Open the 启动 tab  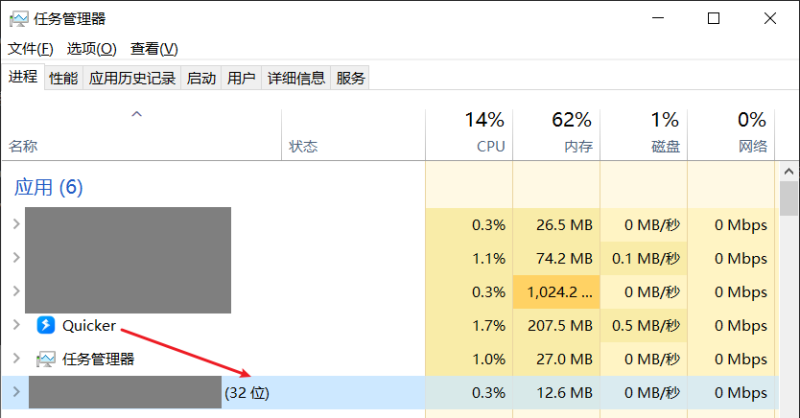click(x=201, y=78)
